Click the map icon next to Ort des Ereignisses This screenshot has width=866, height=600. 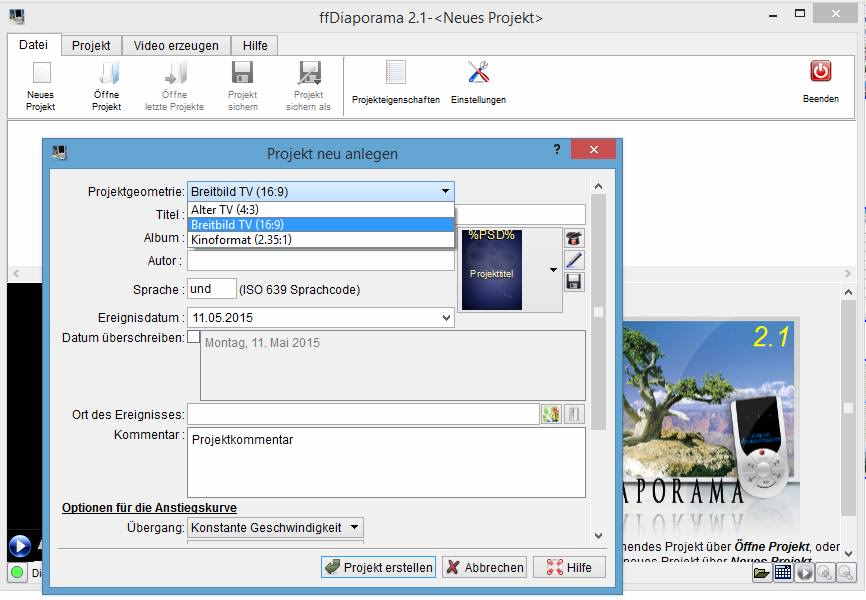551,415
